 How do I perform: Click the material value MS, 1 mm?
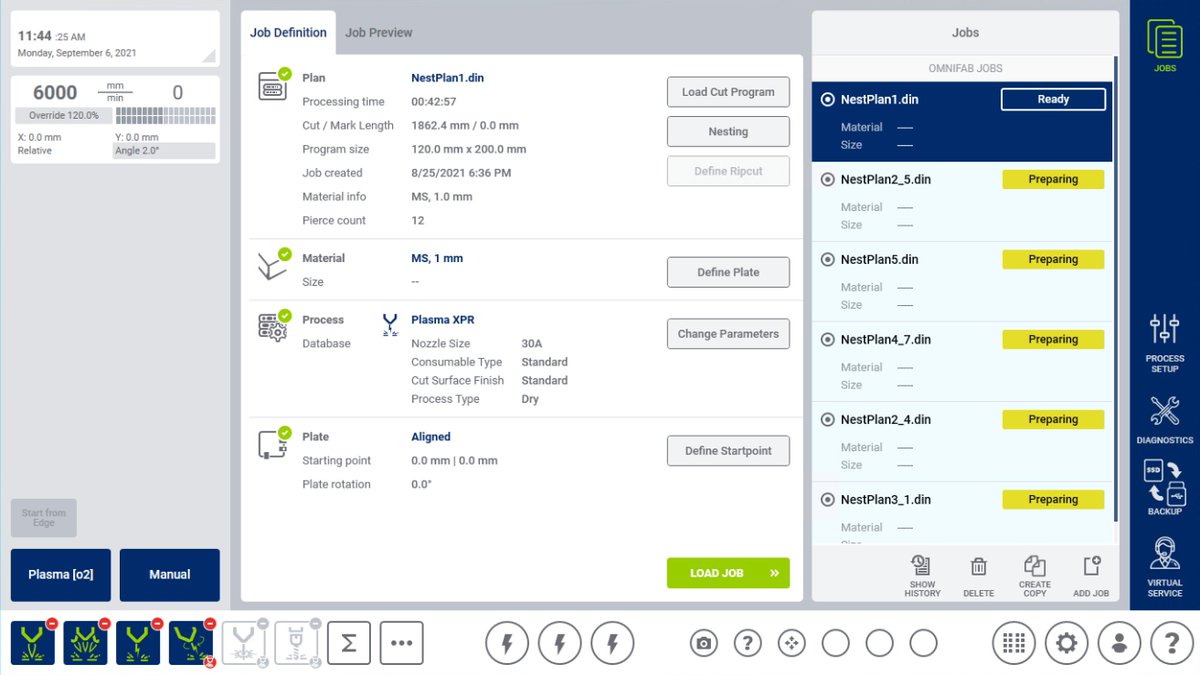tap(437, 258)
